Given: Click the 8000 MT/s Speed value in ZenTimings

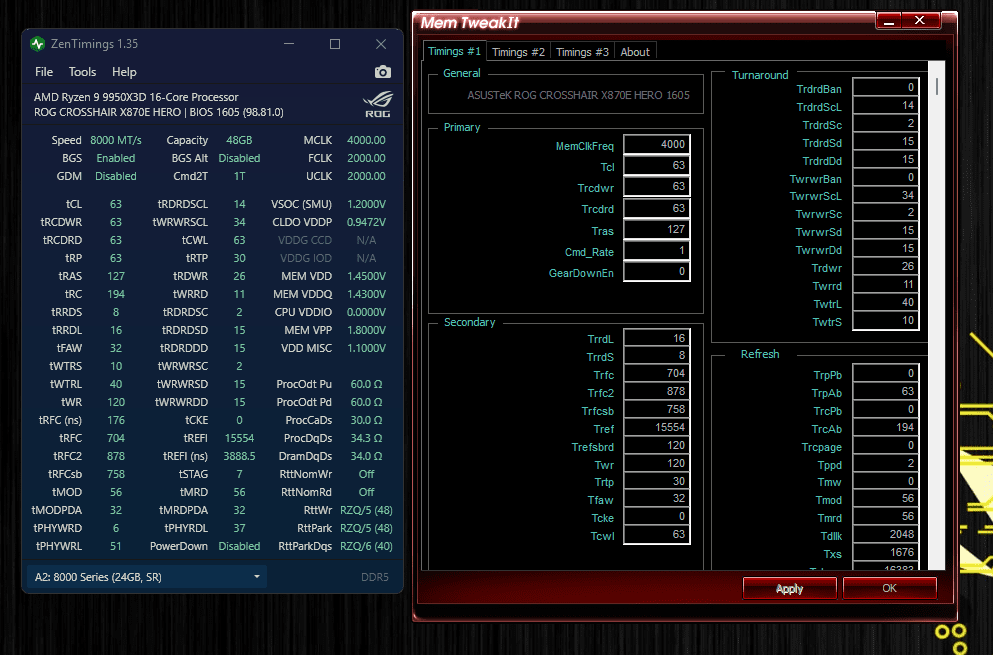Looking at the screenshot, I should pos(116,140).
